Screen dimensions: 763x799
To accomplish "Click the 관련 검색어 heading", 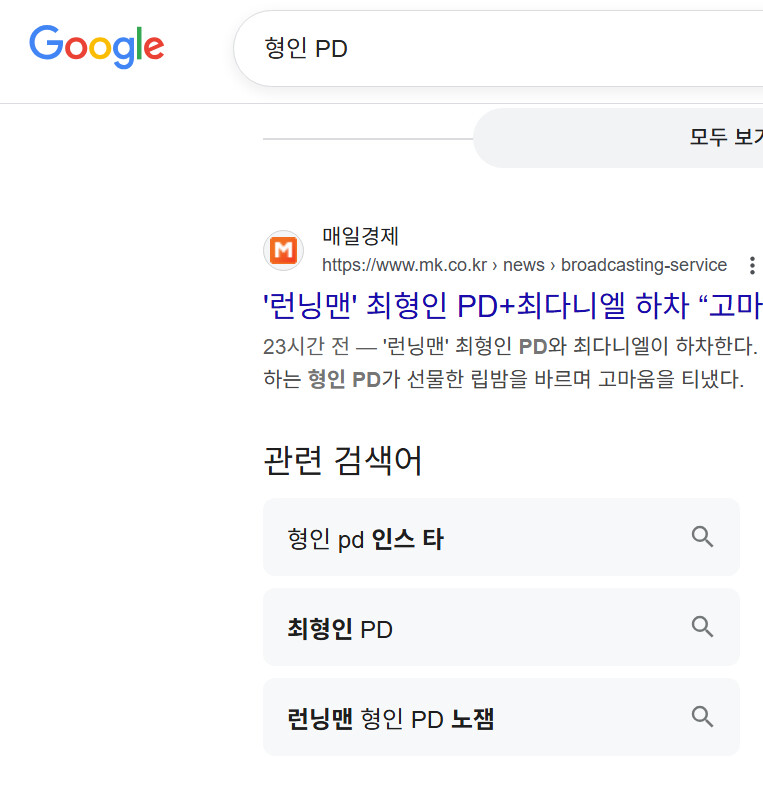I will (x=343, y=461).
